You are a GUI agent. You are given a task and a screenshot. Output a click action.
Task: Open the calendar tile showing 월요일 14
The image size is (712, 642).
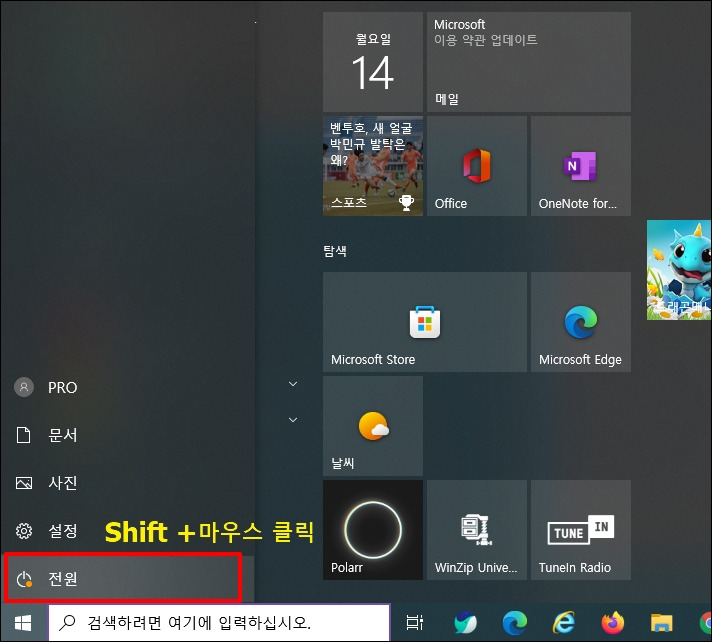click(x=373, y=62)
